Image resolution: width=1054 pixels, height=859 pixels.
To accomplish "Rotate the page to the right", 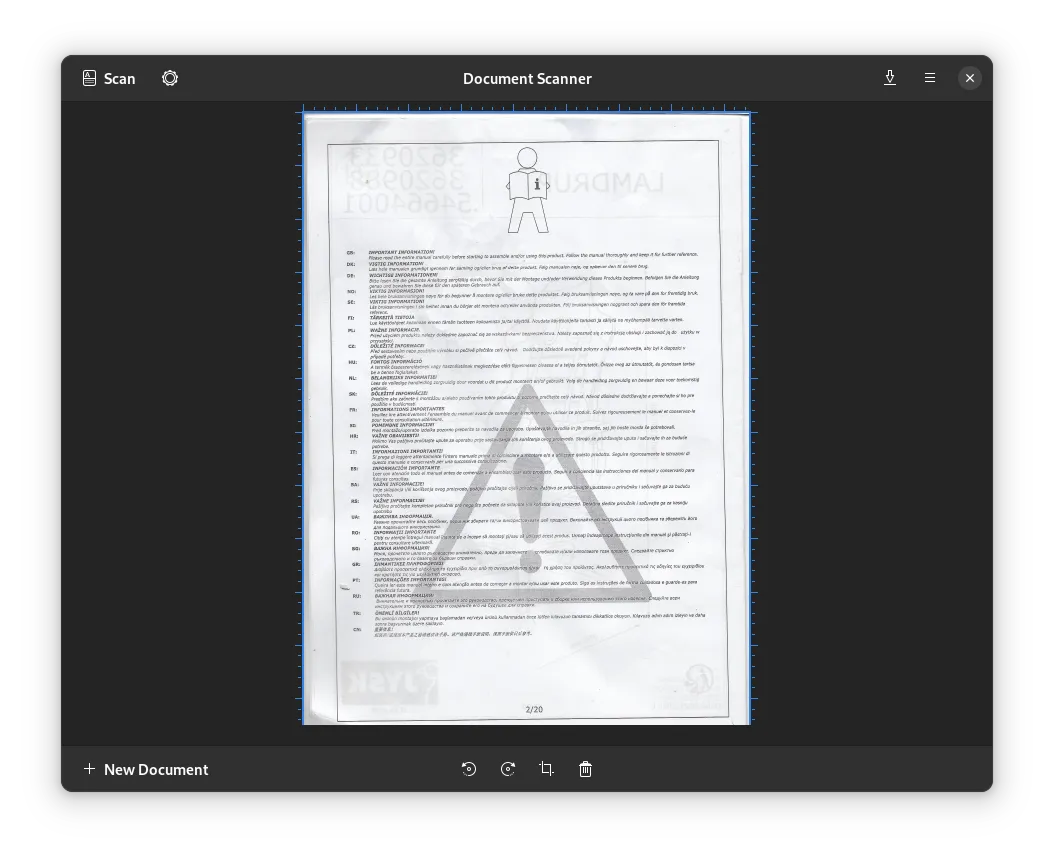I will 508,769.
